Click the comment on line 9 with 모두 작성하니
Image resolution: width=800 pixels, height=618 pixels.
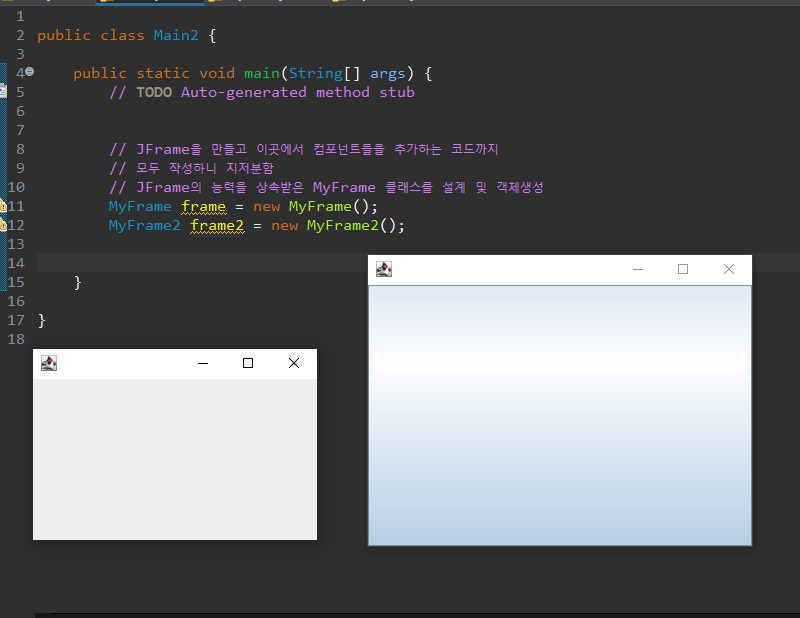[x=191, y=168]
